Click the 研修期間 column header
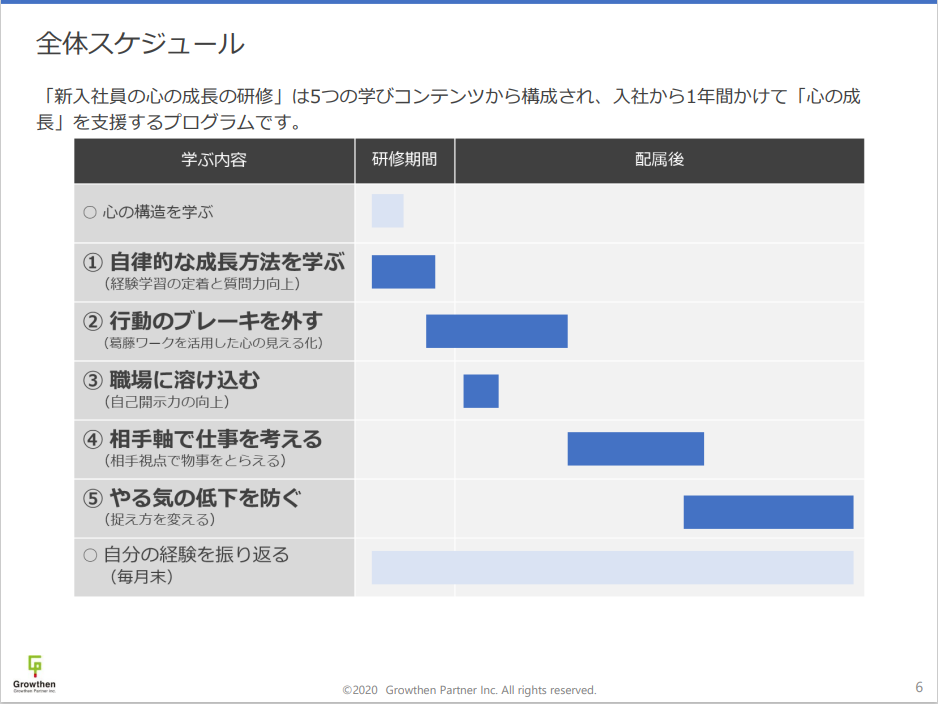The image size is (938, 704). (x=404, y=160)
